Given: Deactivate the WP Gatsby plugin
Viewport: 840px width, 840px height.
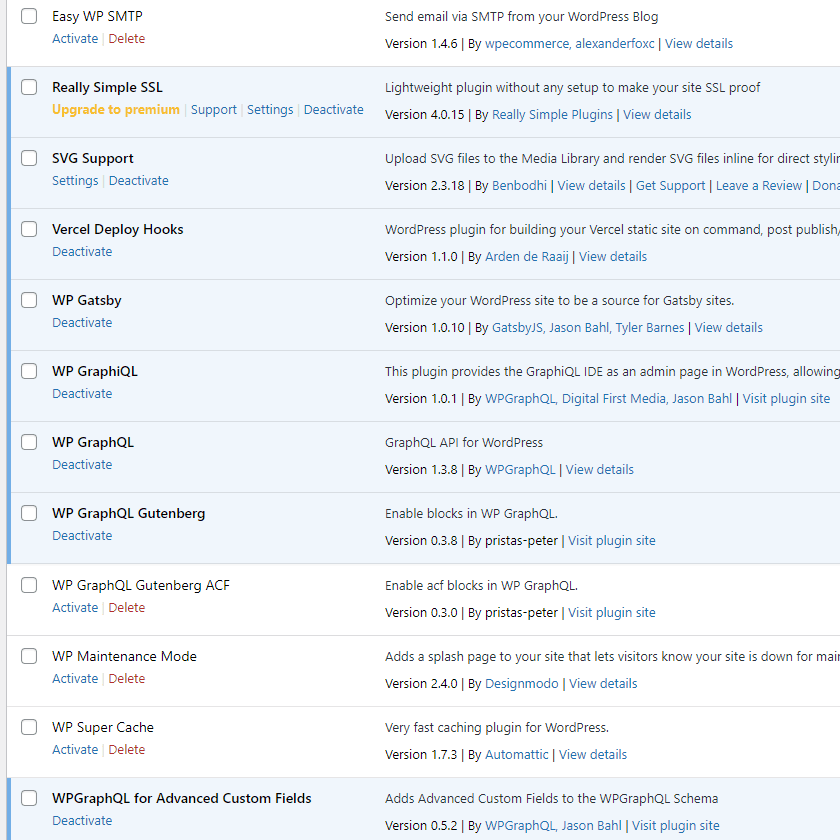Looking at the screenshot, I should (82, 322).
